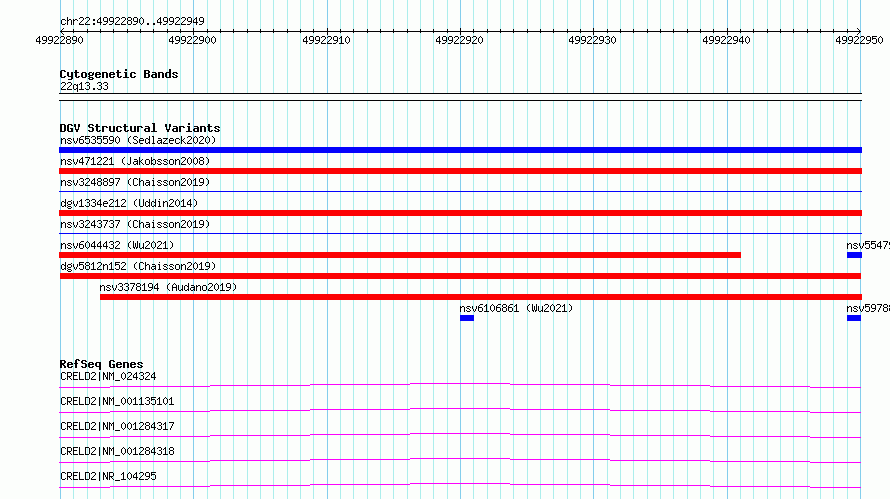Screen dimensions: 890x499
Task: Click the red bar of dgv5812n152
Action: pos(460,276)
